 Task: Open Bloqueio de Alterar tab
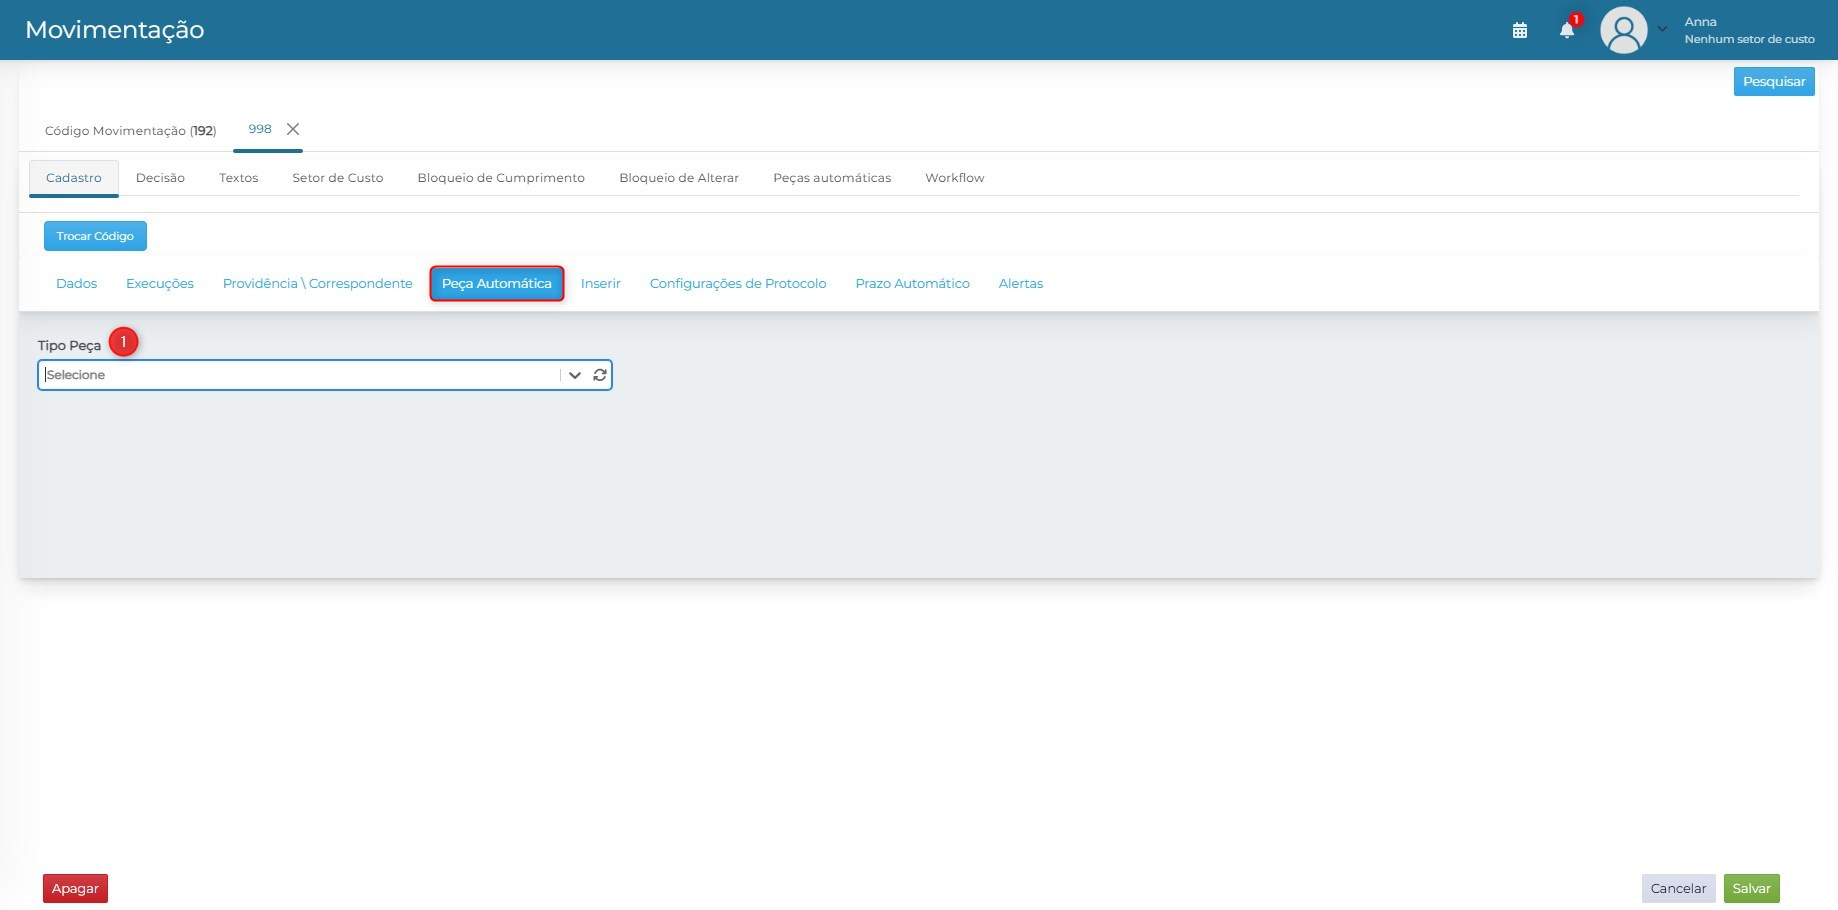click(679, 178)
